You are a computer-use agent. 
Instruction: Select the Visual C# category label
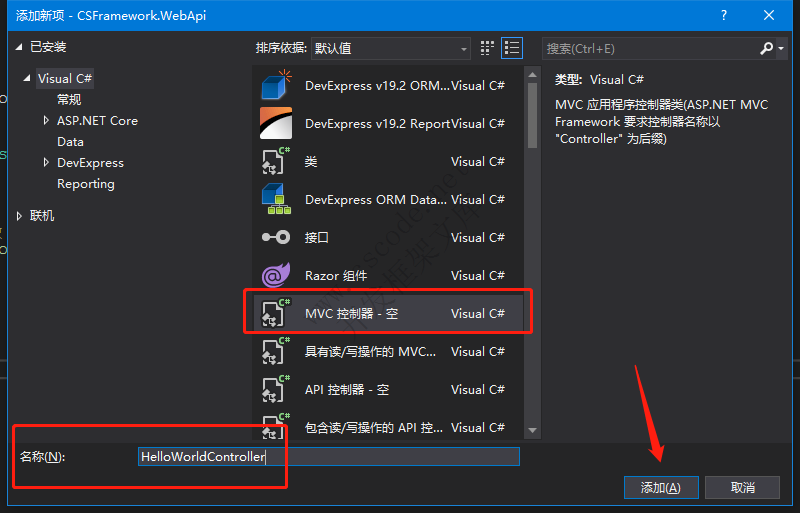(65, 79)
